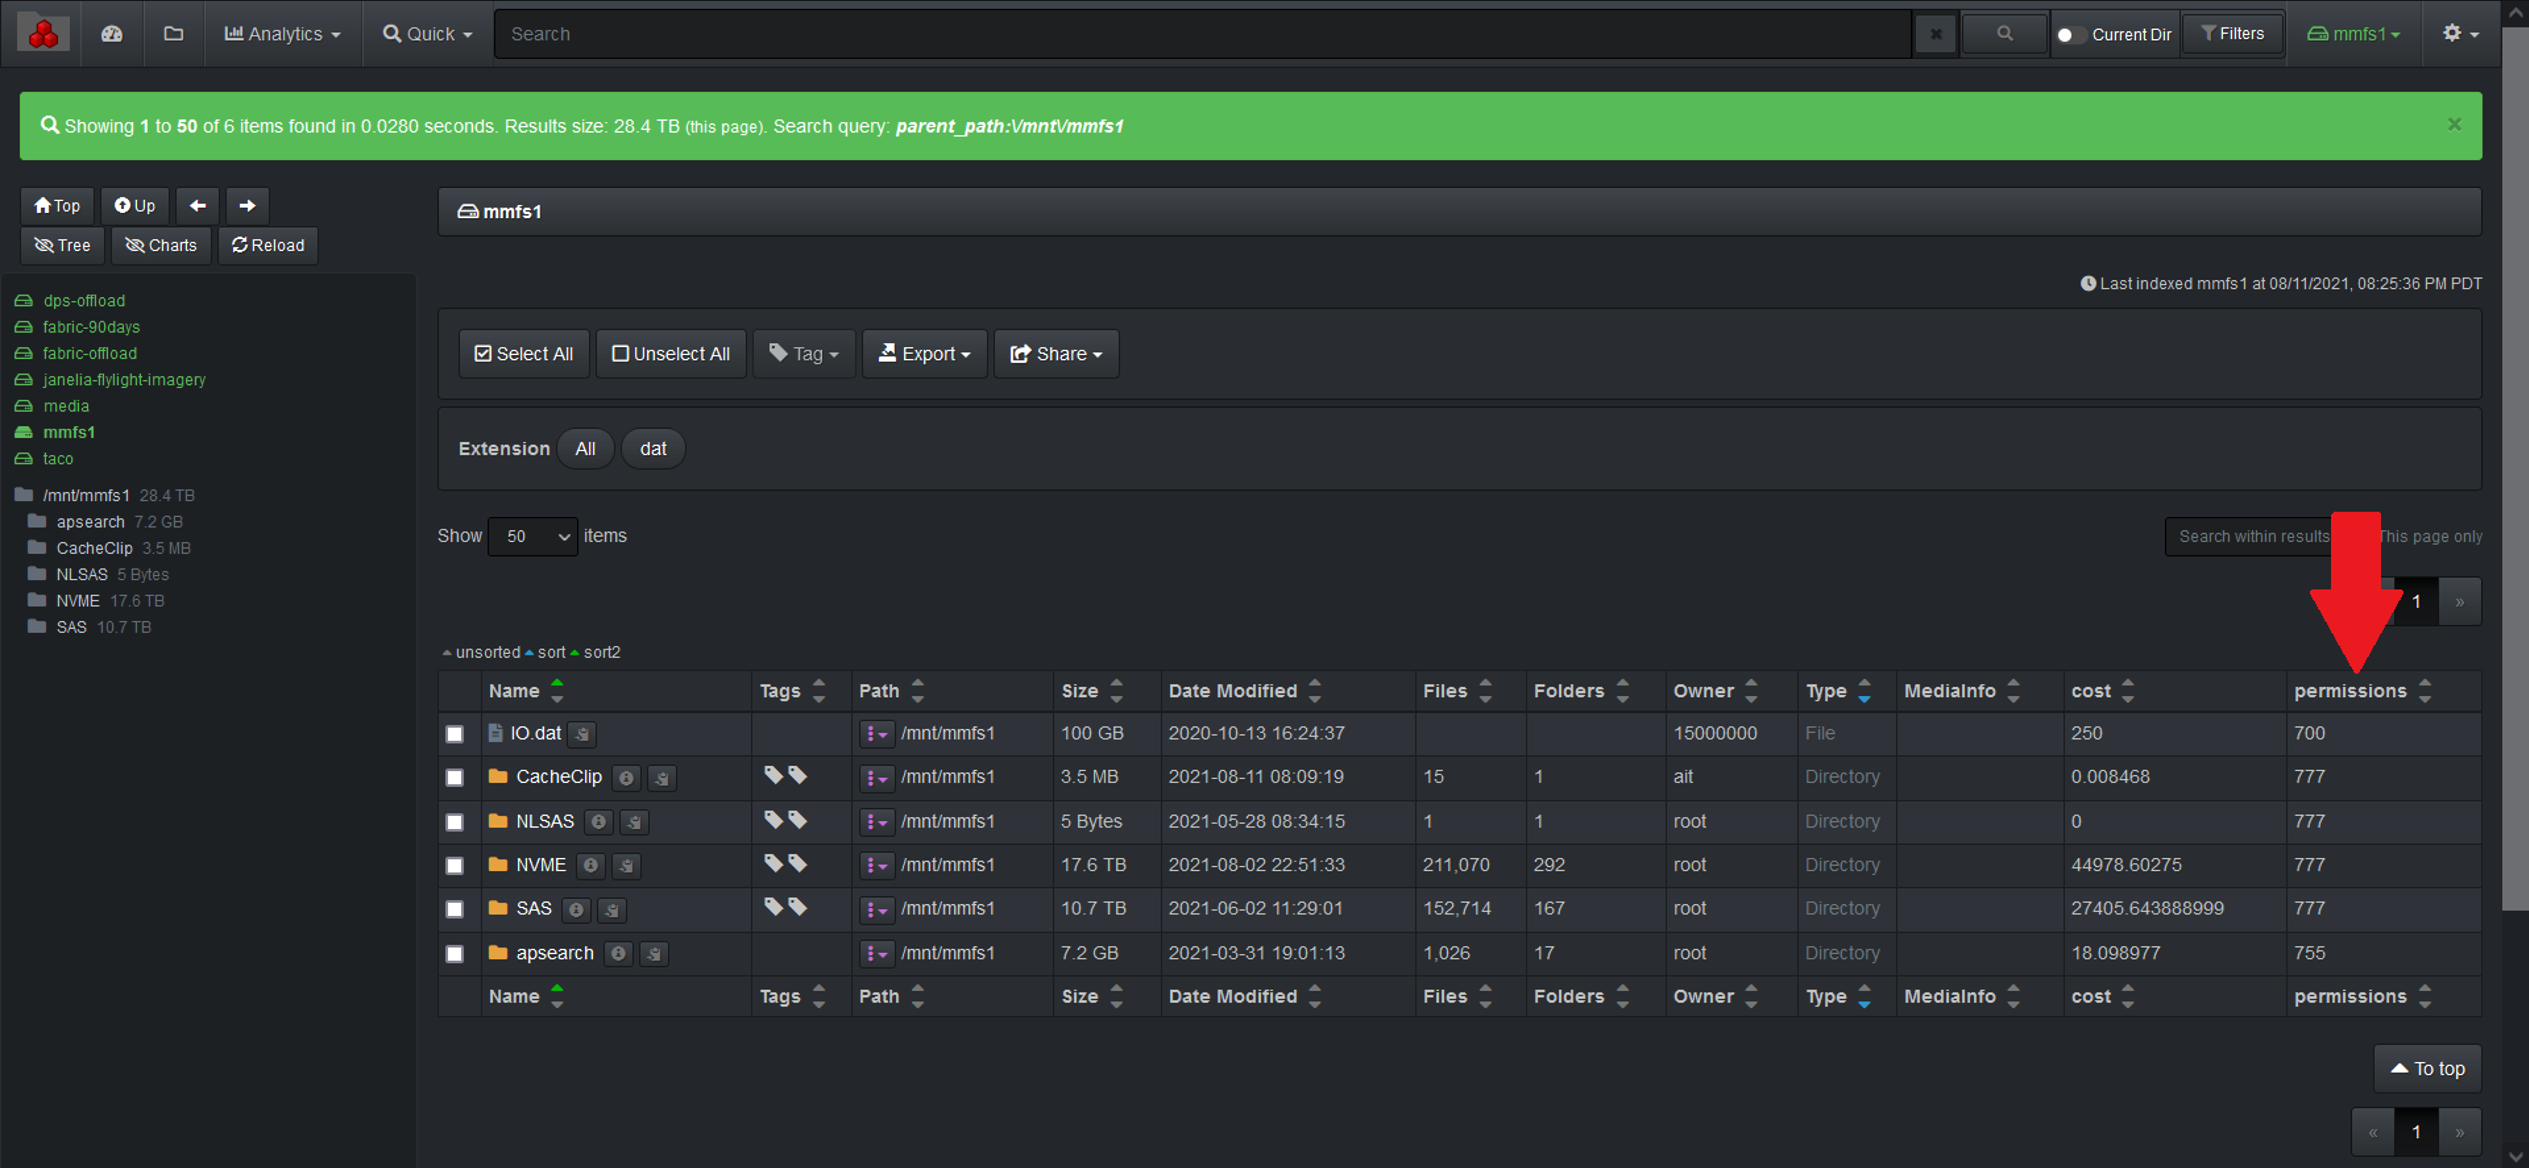The height and width of the screenshot is (1168, 2529).
Task: Open the dashboard gauge icon
Action: [x=112, y=33]
